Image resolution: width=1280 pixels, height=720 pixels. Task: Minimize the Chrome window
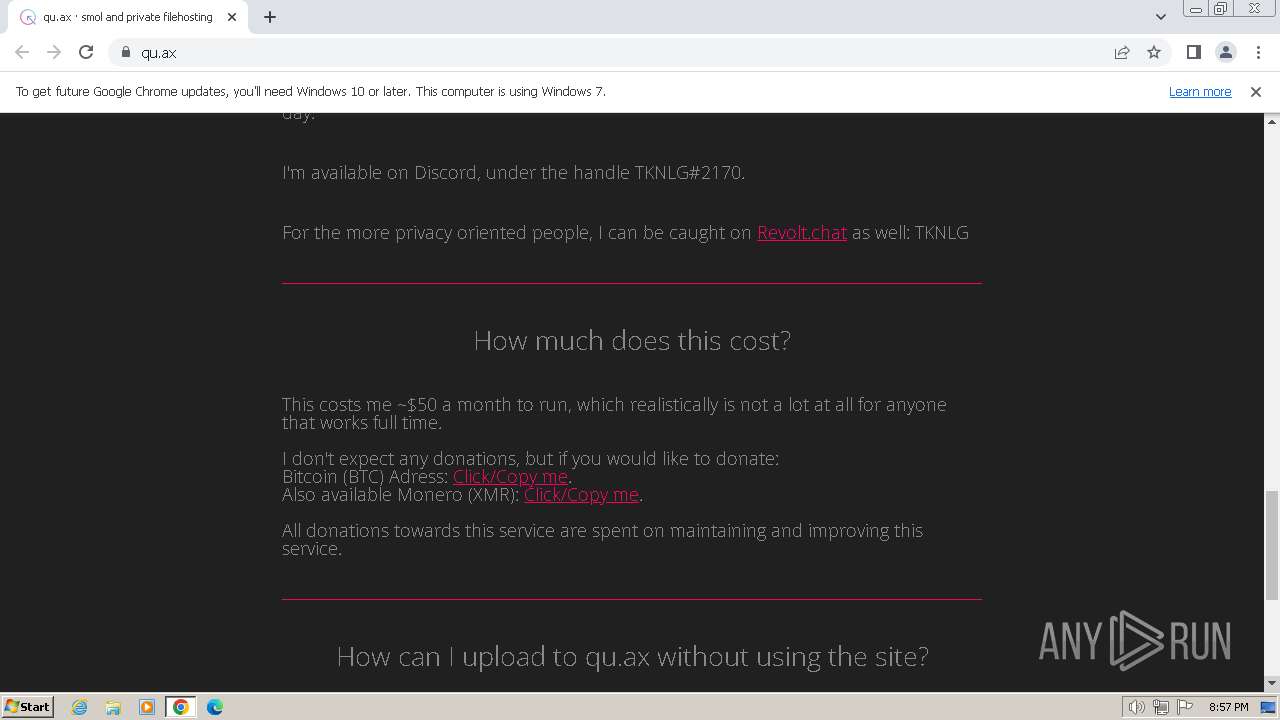click(x=1196, y=9)
